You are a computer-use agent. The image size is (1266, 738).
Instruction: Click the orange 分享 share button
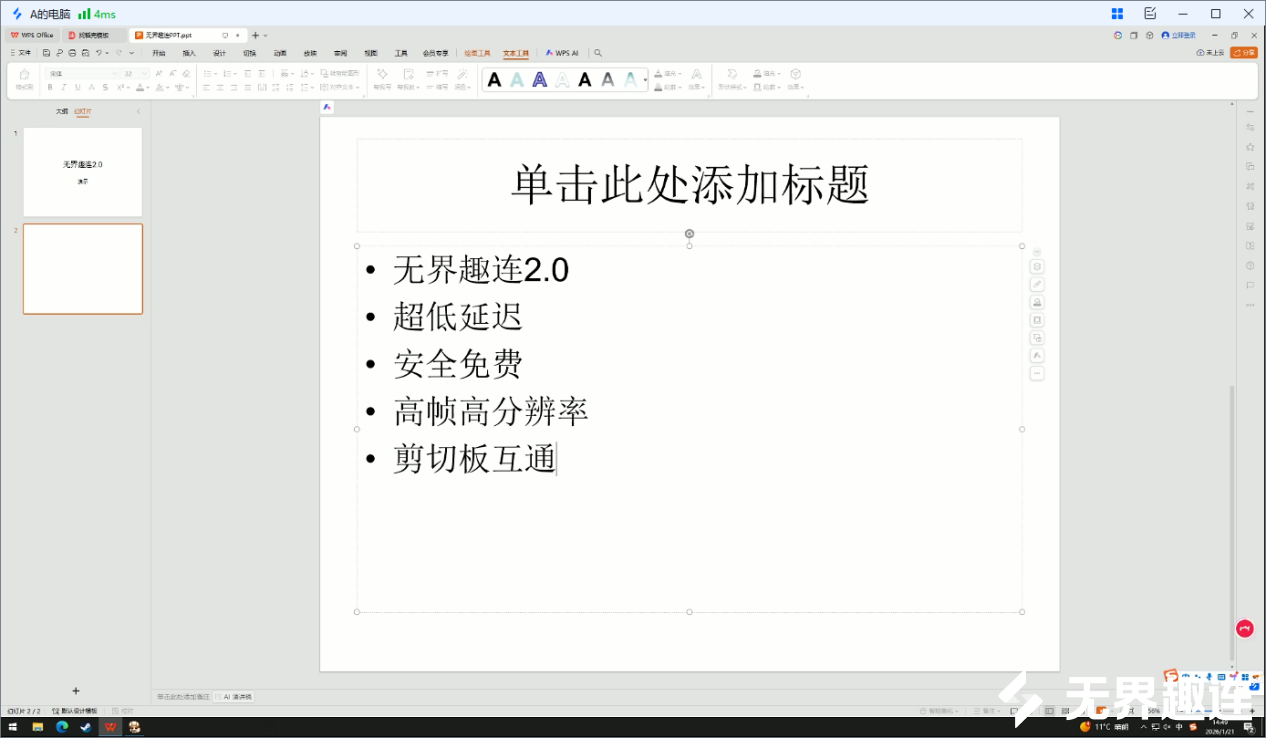click(1243, 52)
